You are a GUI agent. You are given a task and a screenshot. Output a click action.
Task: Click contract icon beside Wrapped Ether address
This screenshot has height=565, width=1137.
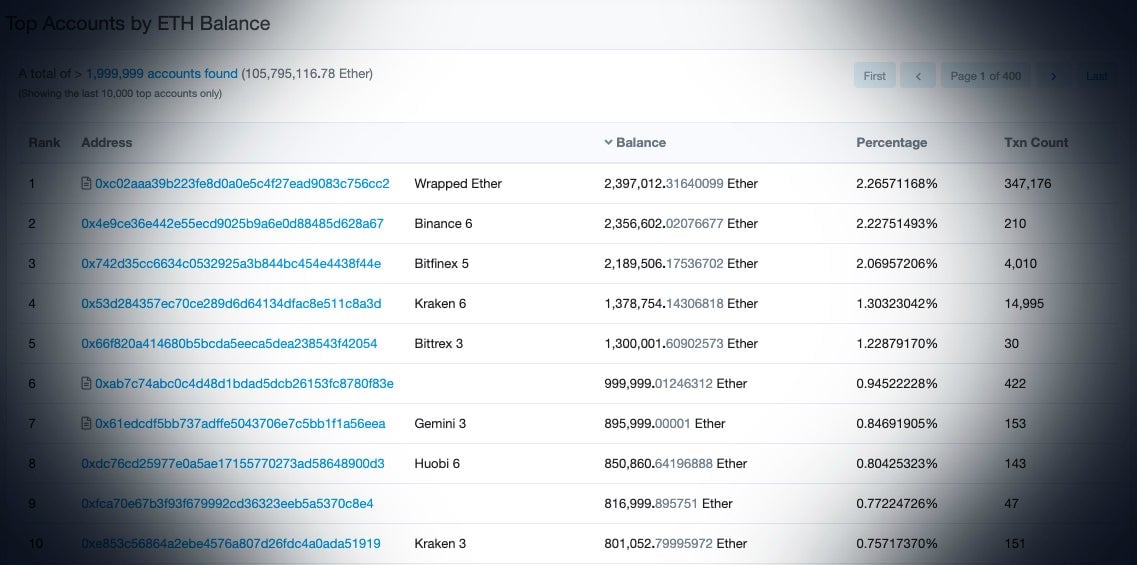point(86,183)
